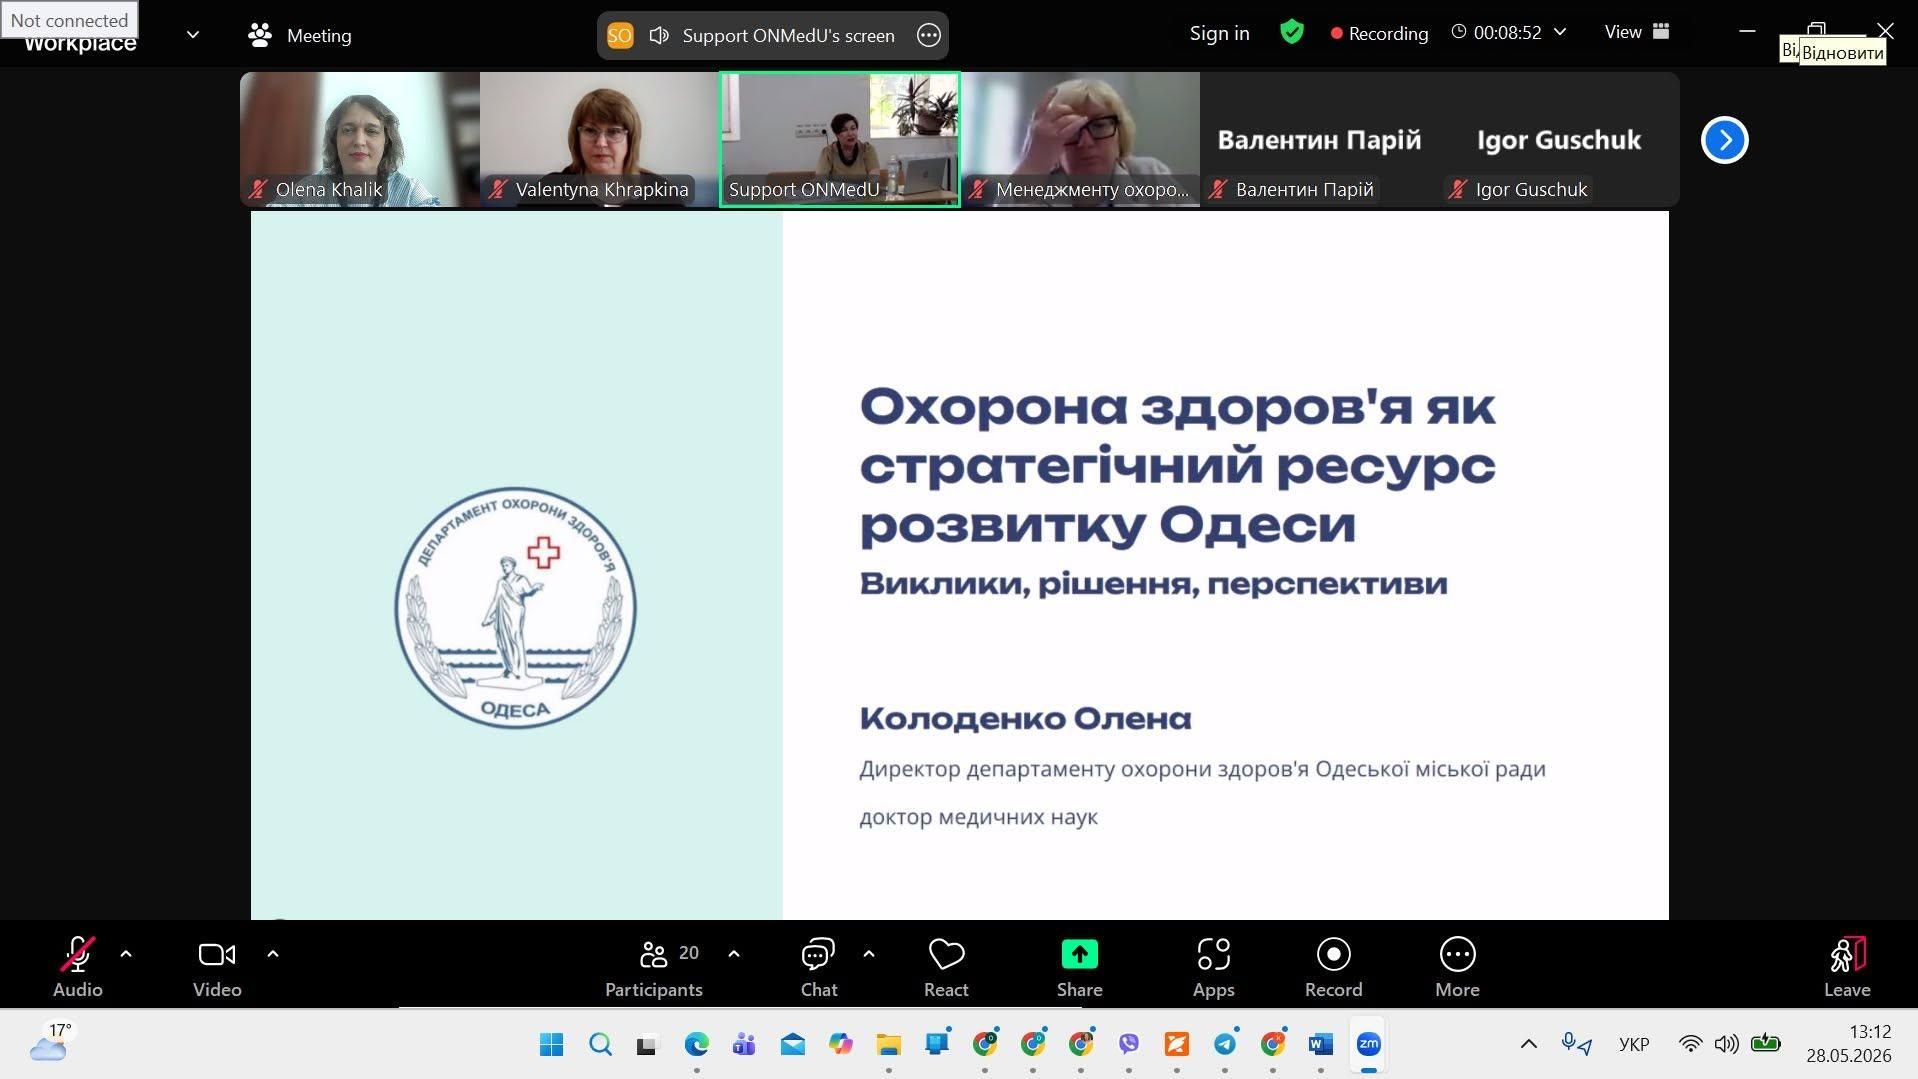
Task: Click the Recording indicator
Action: 1379,33
